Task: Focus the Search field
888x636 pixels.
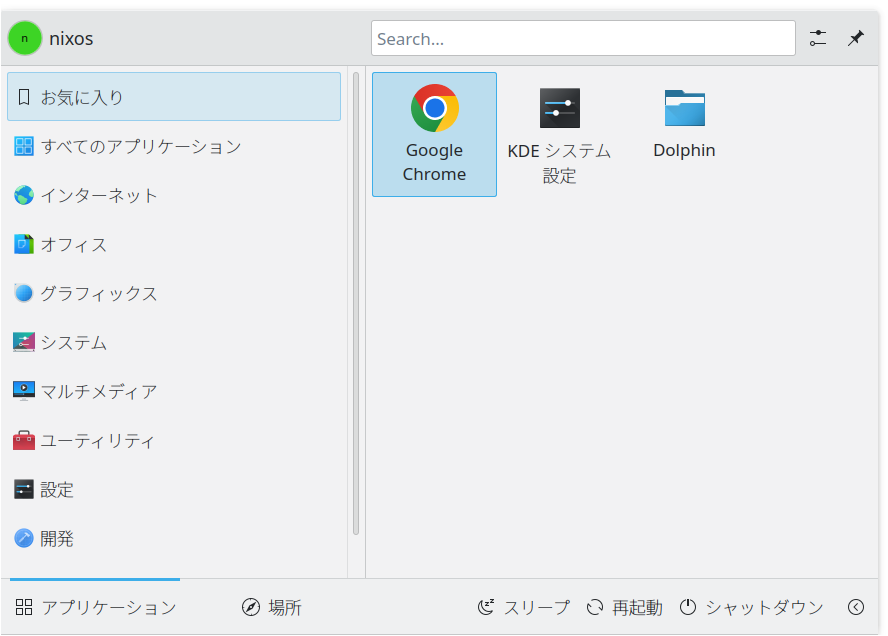Action: [x=583, y=39]
